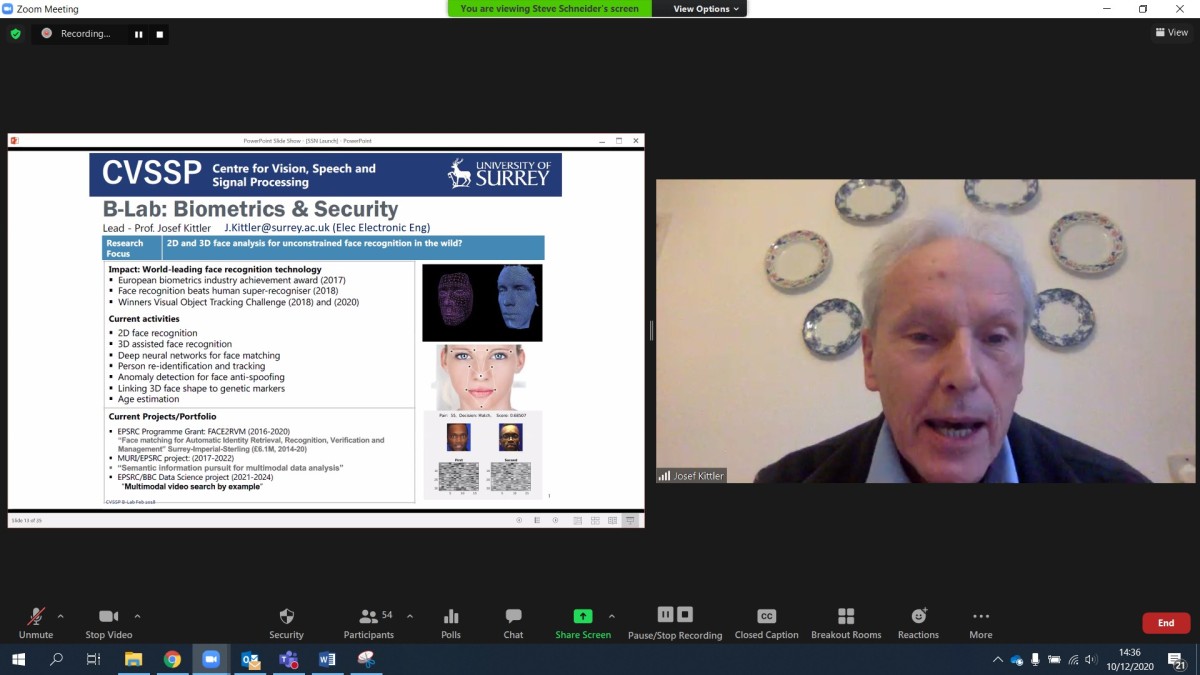Viewport: 1200px width, 675px height.
Task: Open the Participants panel
Action: 369,617
